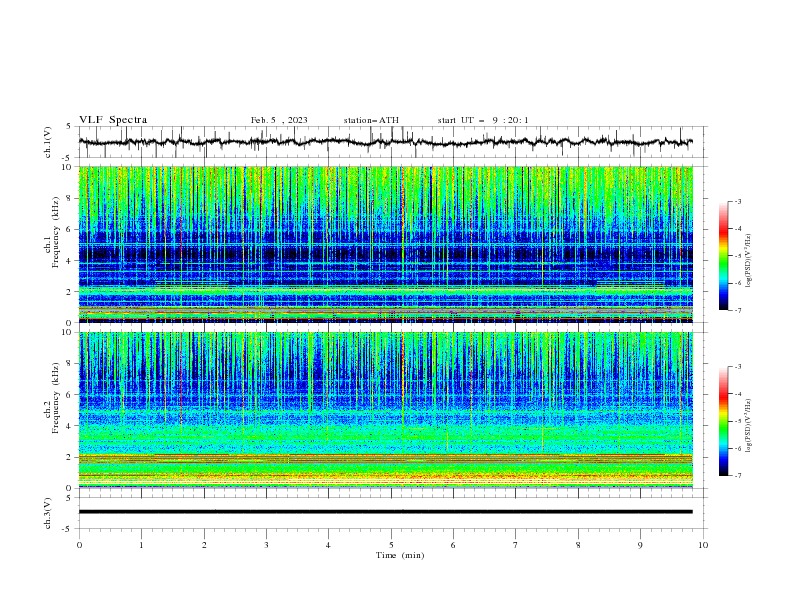This screenshot has width=792, height=612.
Task: Click inside the ch.2 spectrogram panel
Action: point(385,410)
